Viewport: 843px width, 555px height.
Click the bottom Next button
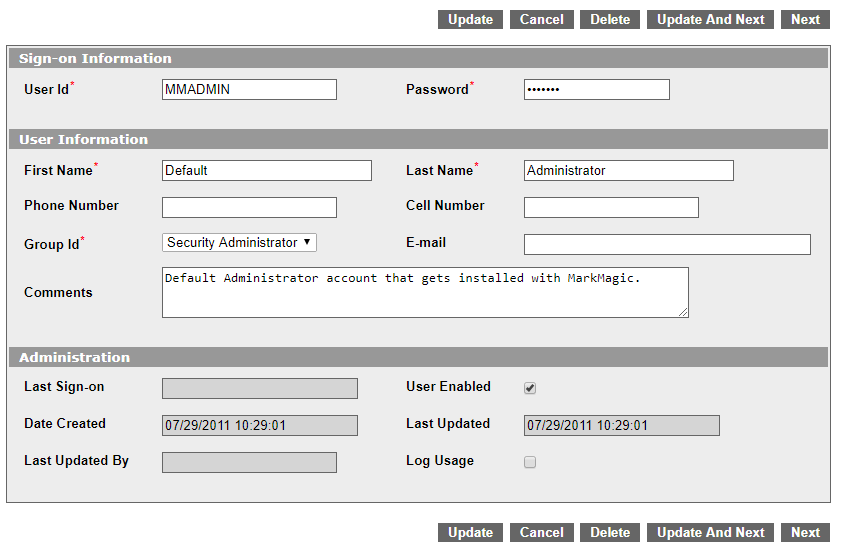pos(805,532)
